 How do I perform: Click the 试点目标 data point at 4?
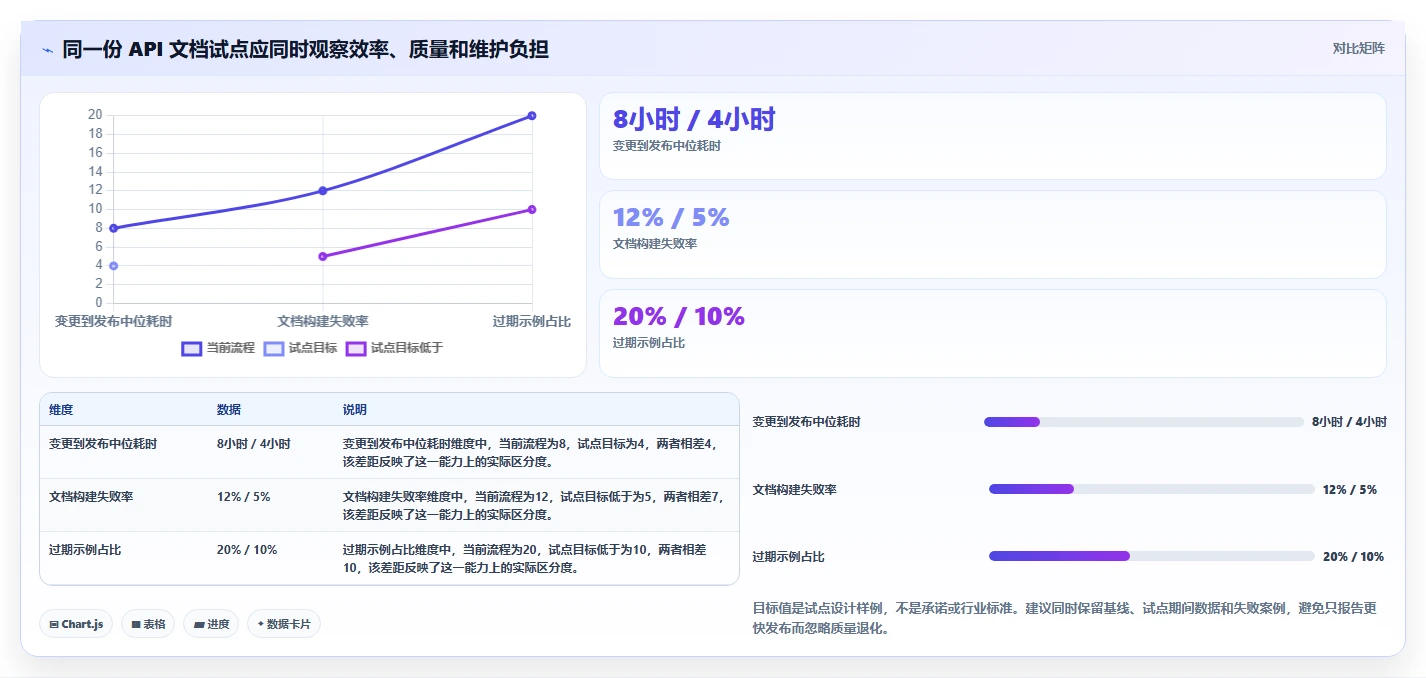(x=114, y=266)
